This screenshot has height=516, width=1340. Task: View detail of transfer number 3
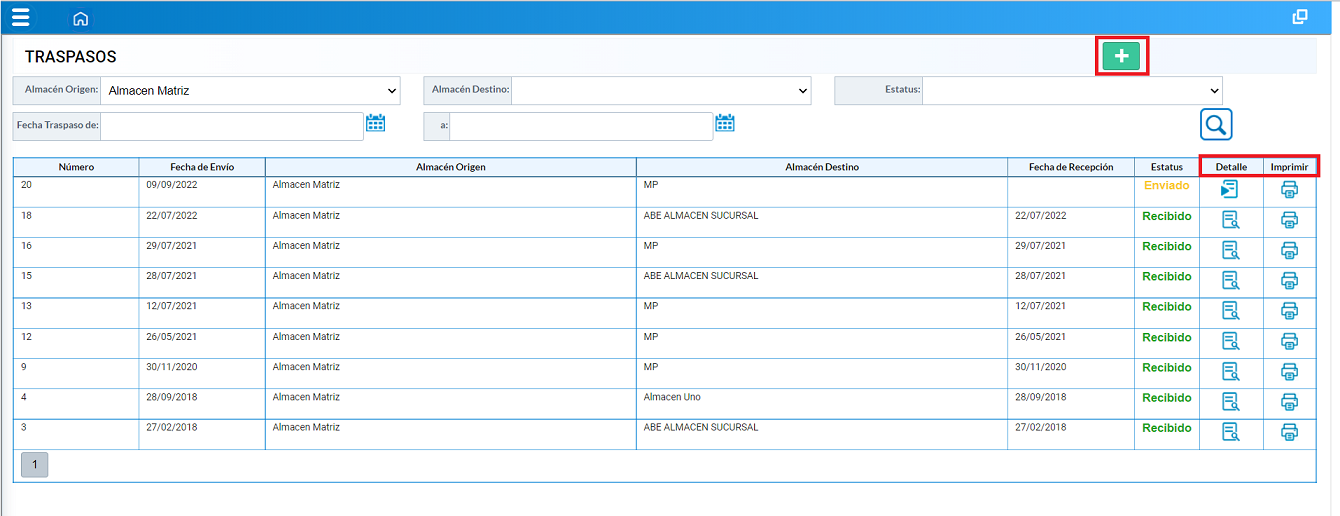(x=1230, y=432)
